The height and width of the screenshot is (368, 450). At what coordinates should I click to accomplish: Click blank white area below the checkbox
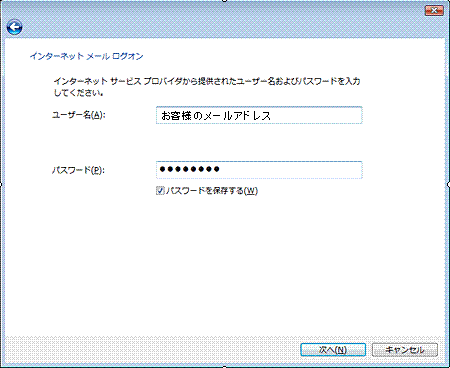tap(225, 267)
